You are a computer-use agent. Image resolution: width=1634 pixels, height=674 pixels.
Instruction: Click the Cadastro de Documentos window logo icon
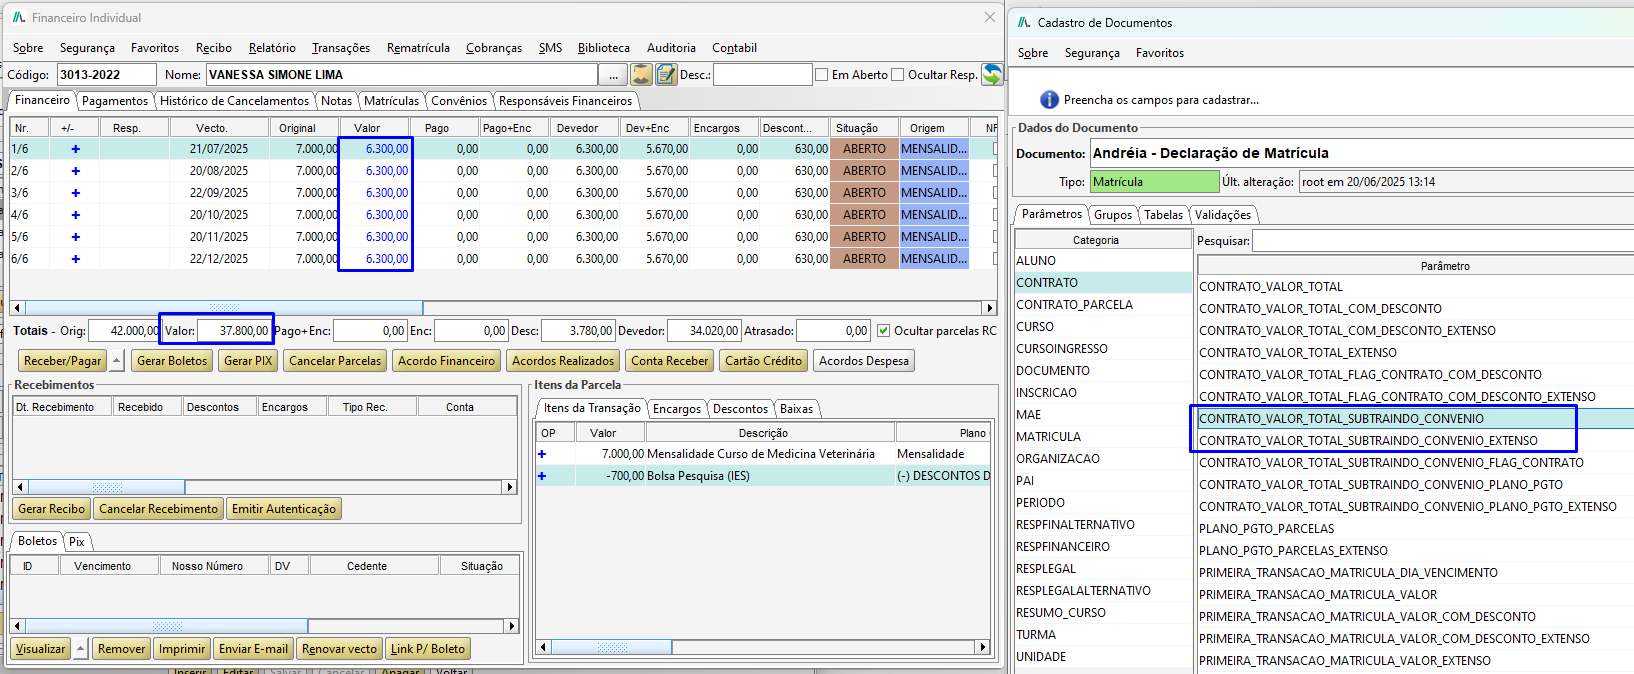tap(1024, 22)
